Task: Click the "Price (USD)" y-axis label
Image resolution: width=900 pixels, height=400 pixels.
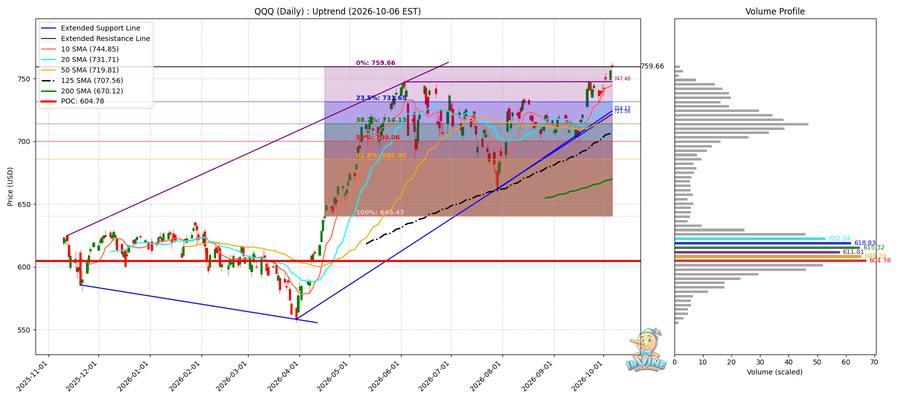Action: click(10, 187)
